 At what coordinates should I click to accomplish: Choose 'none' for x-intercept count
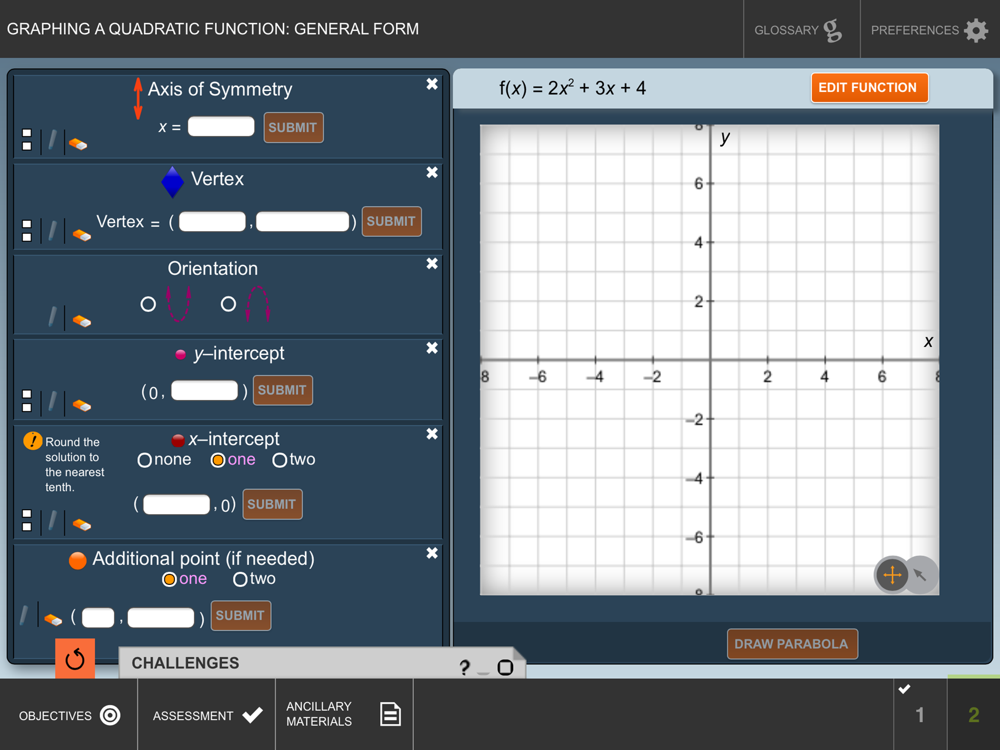coord(145,460)
